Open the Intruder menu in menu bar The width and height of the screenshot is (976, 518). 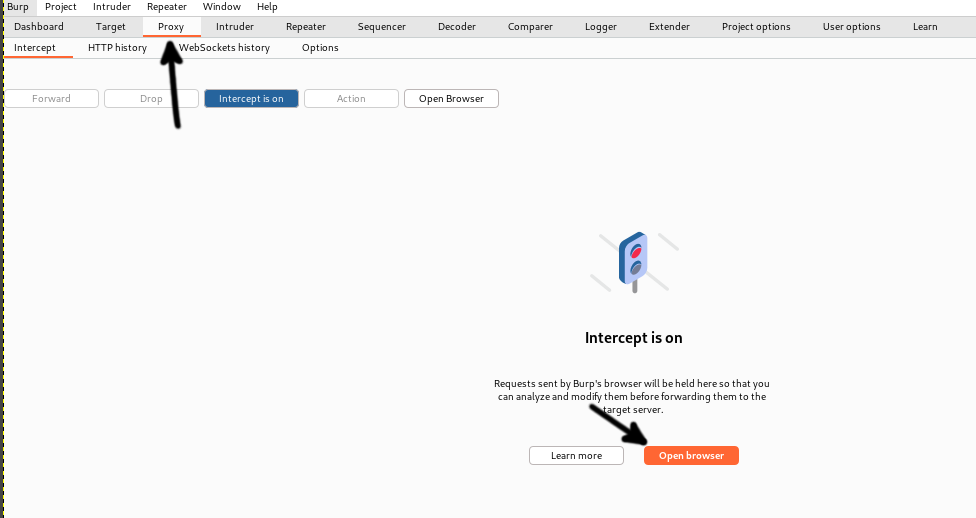click(x=111, y=7)
